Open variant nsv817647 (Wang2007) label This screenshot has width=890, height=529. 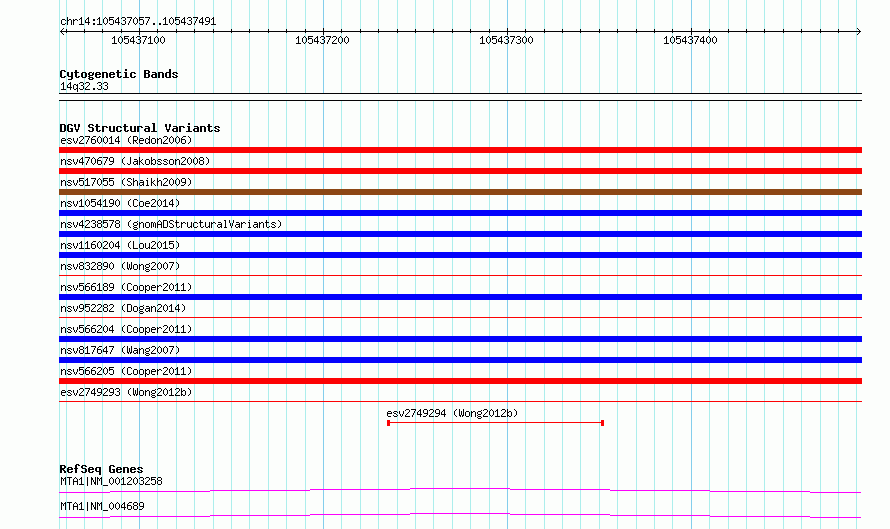click(120, 350)
